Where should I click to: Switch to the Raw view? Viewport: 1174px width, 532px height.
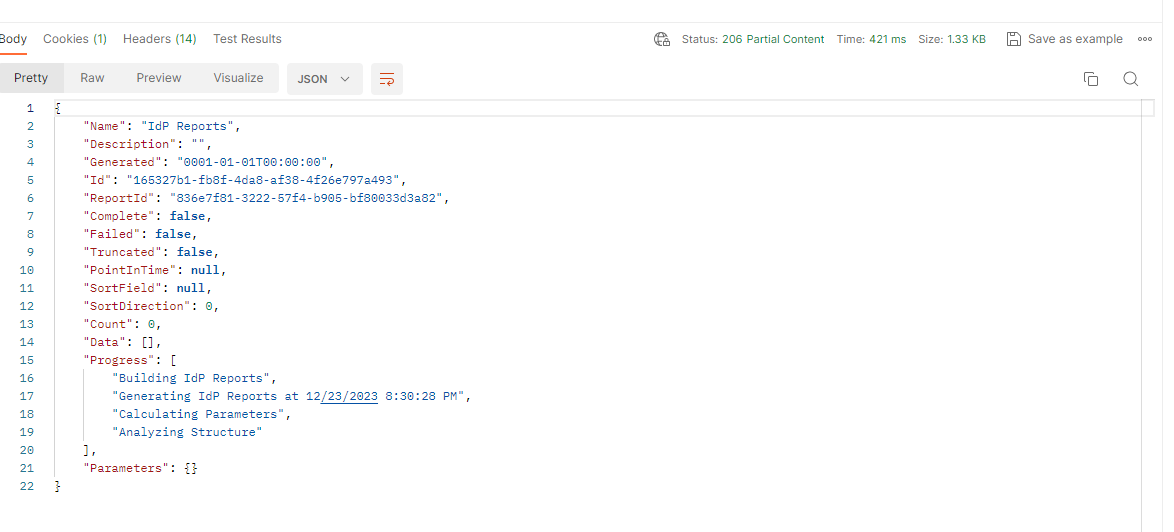pos(92,78)
